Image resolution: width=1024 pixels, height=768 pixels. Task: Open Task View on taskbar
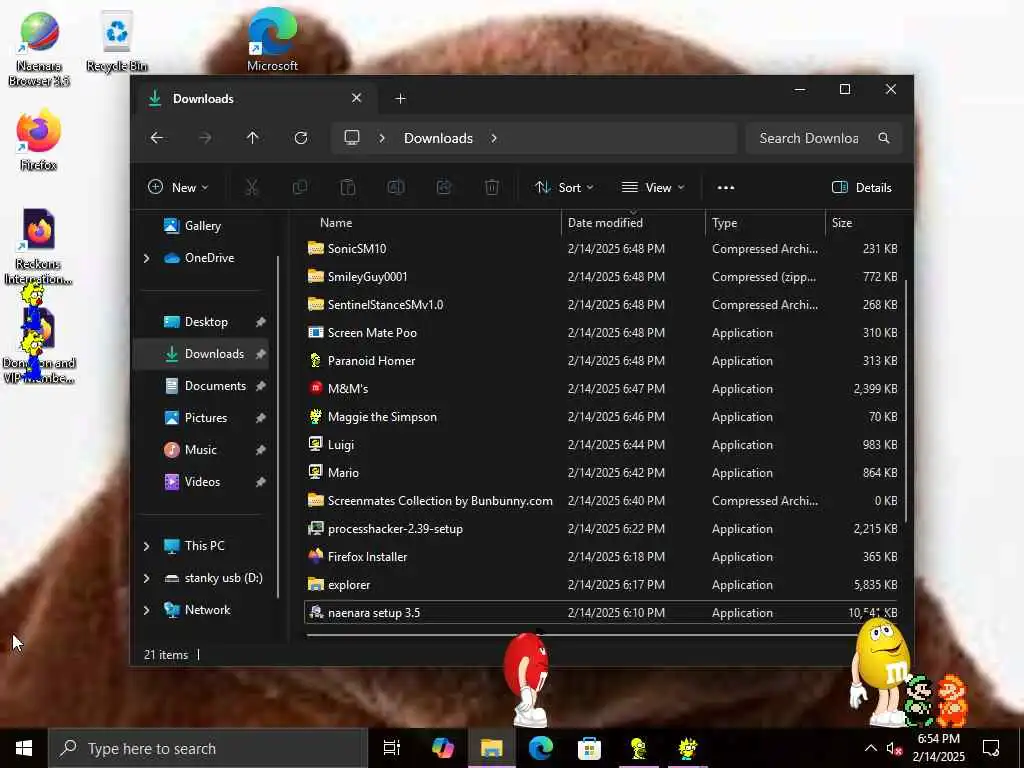point(392,748)
